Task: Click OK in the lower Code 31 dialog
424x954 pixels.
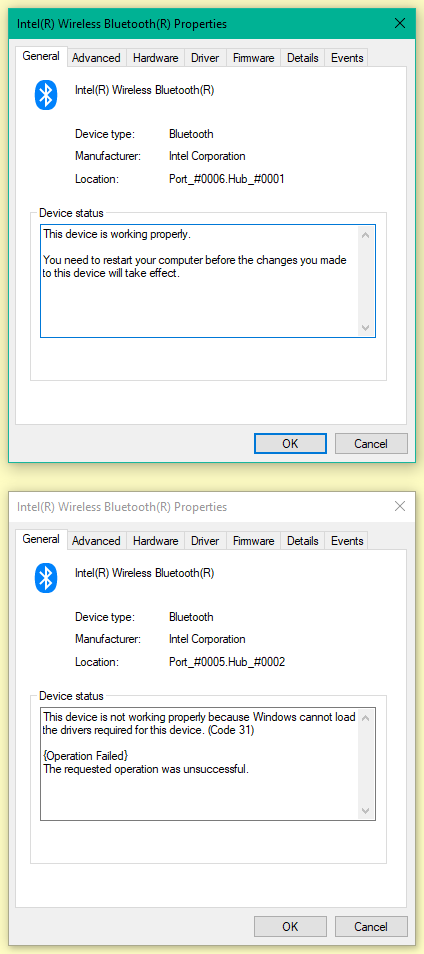Action: [x=290, y=927]
